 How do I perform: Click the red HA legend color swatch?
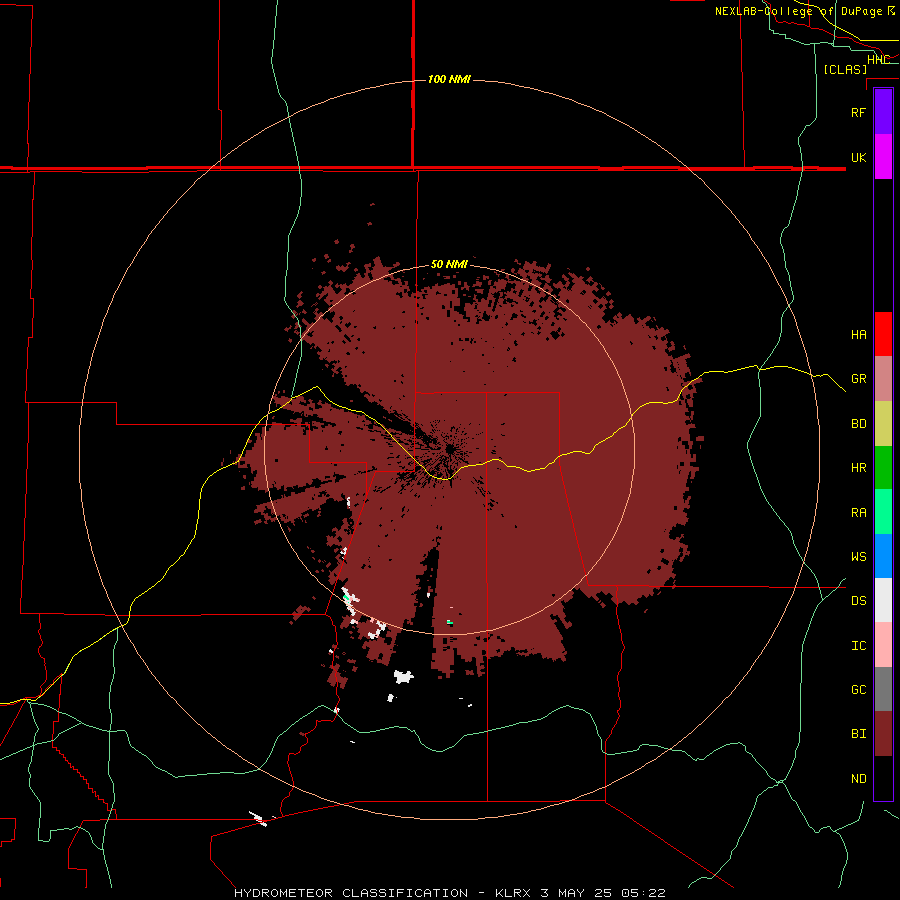click(x=883, y=334)
